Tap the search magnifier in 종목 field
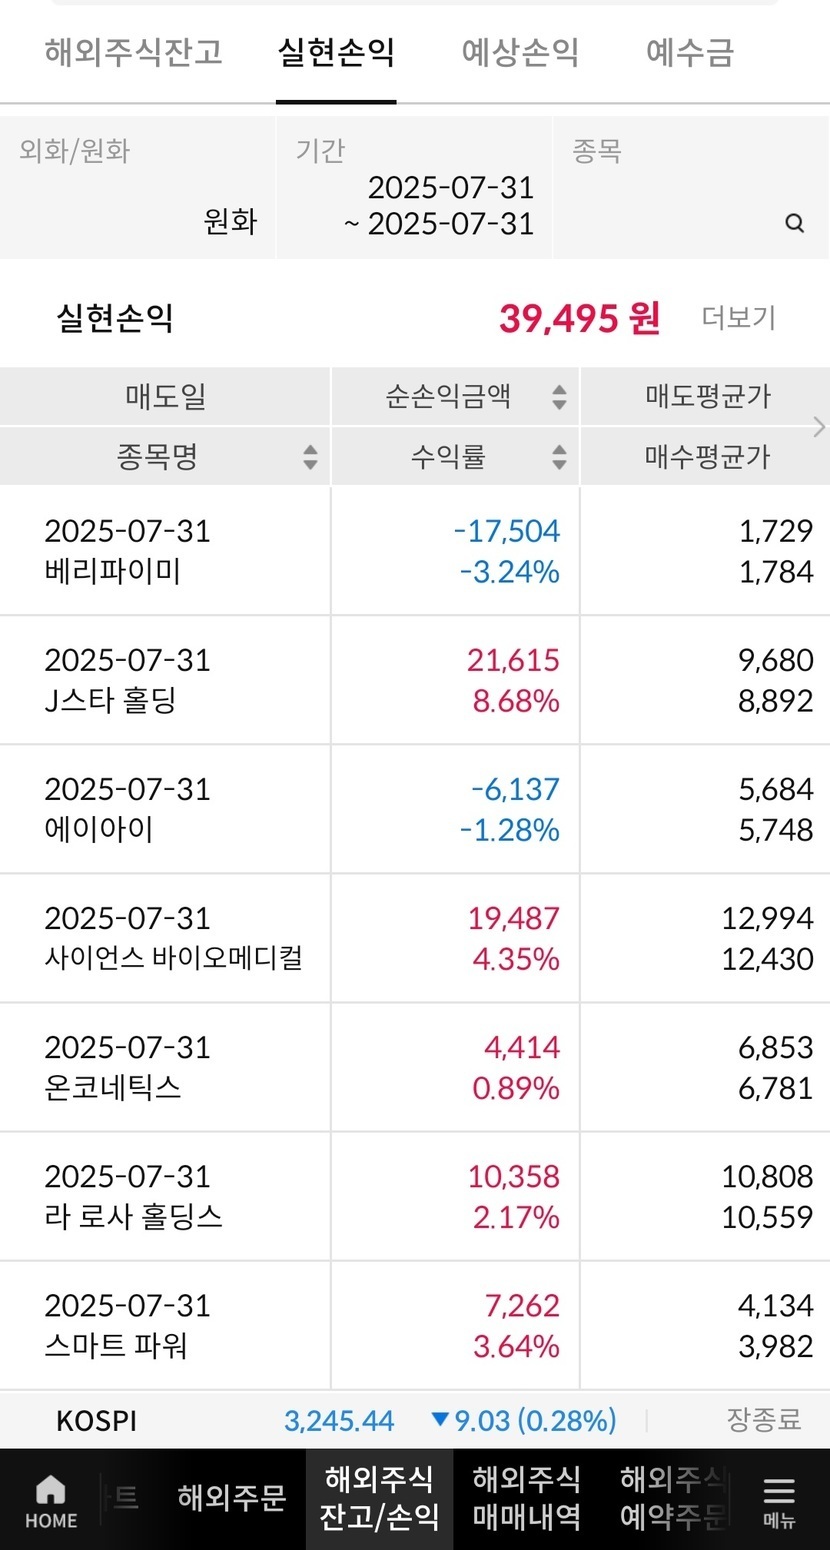Screen dimensions: 830x1550 click(x=795, y=223)
